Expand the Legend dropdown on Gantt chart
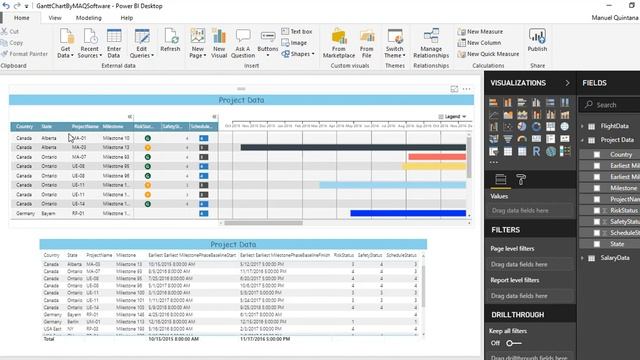 pyautogui.click(x=452, y=117)
